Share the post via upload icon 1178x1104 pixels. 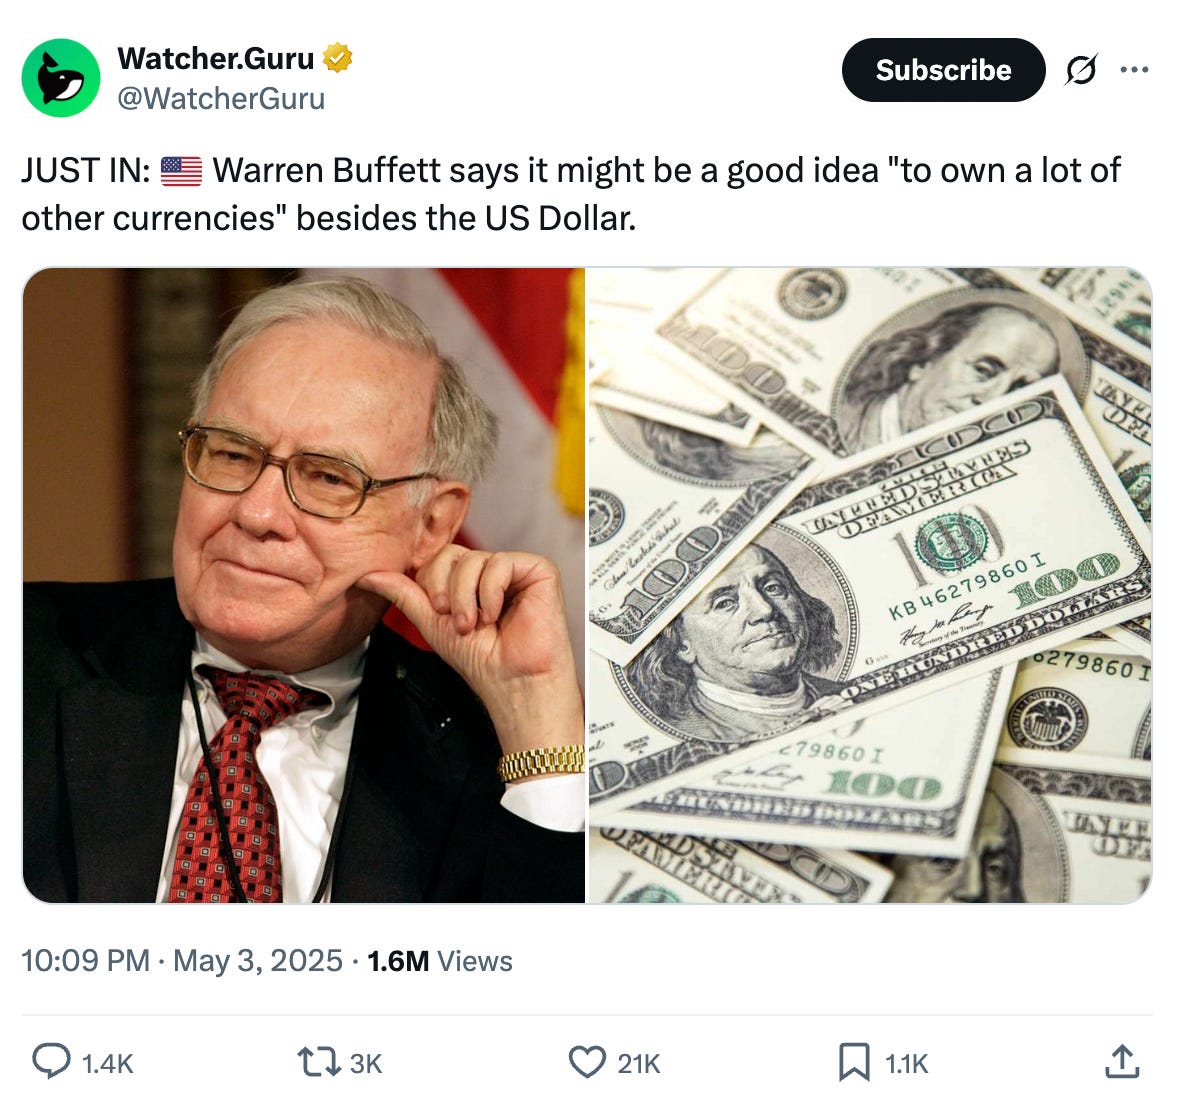[x=1122, y=1062]
